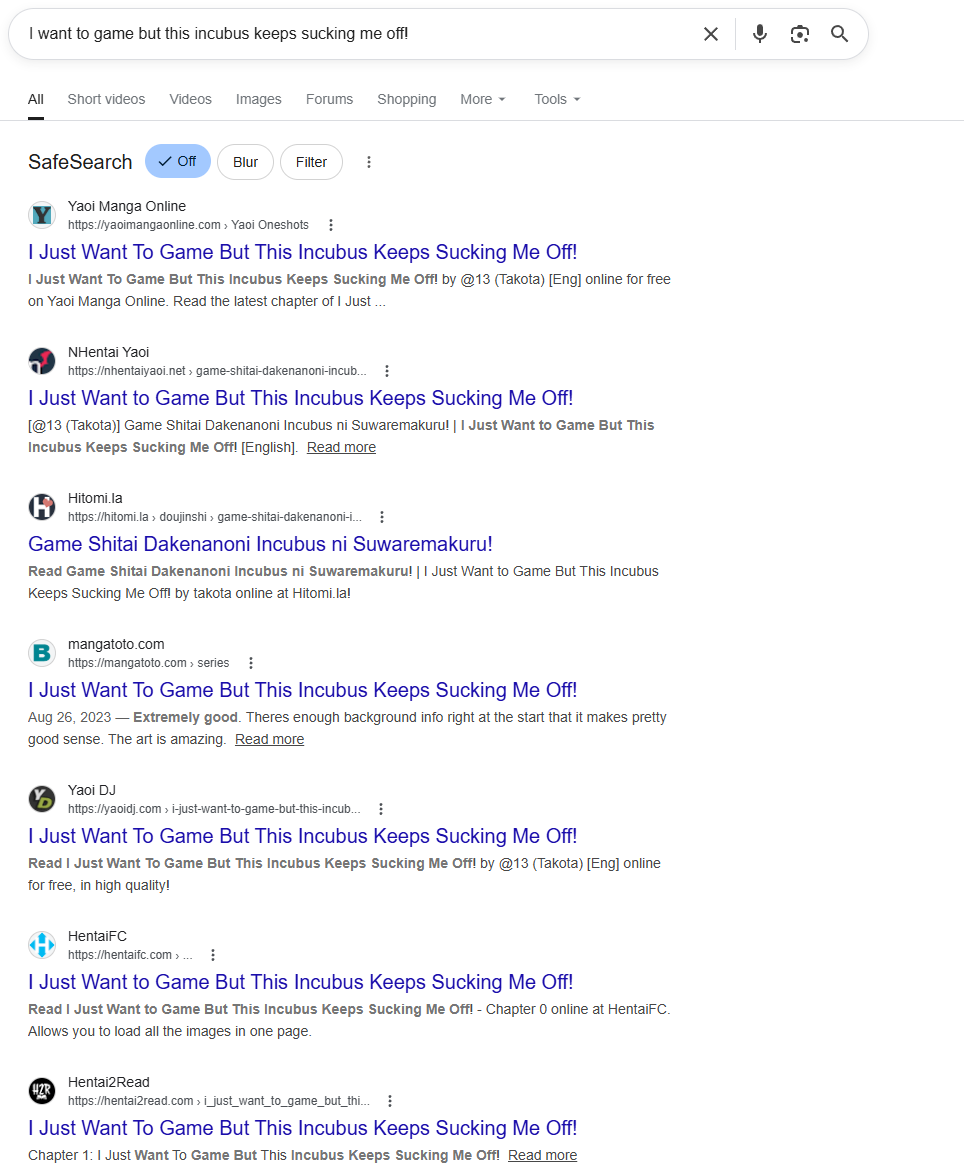Click into the search query input field

pos(360,34)
